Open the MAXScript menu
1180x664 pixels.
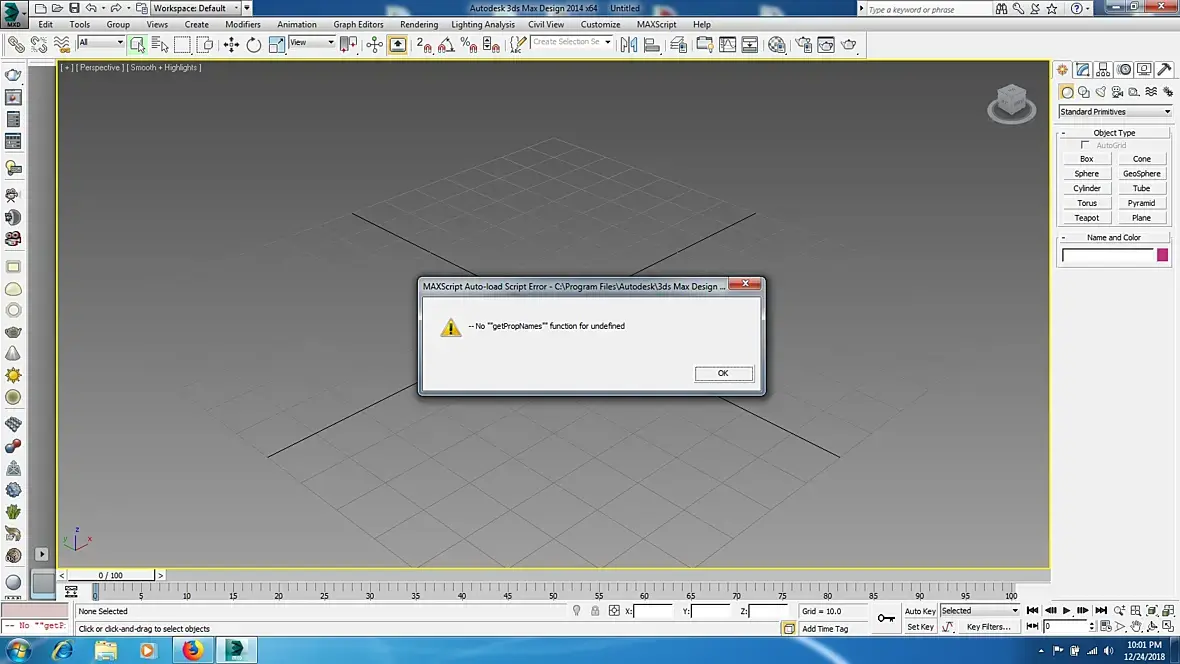656,25
